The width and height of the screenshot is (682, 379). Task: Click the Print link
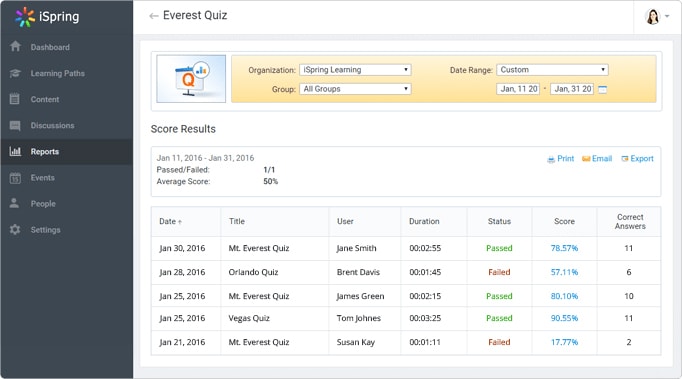coord(561,159)
